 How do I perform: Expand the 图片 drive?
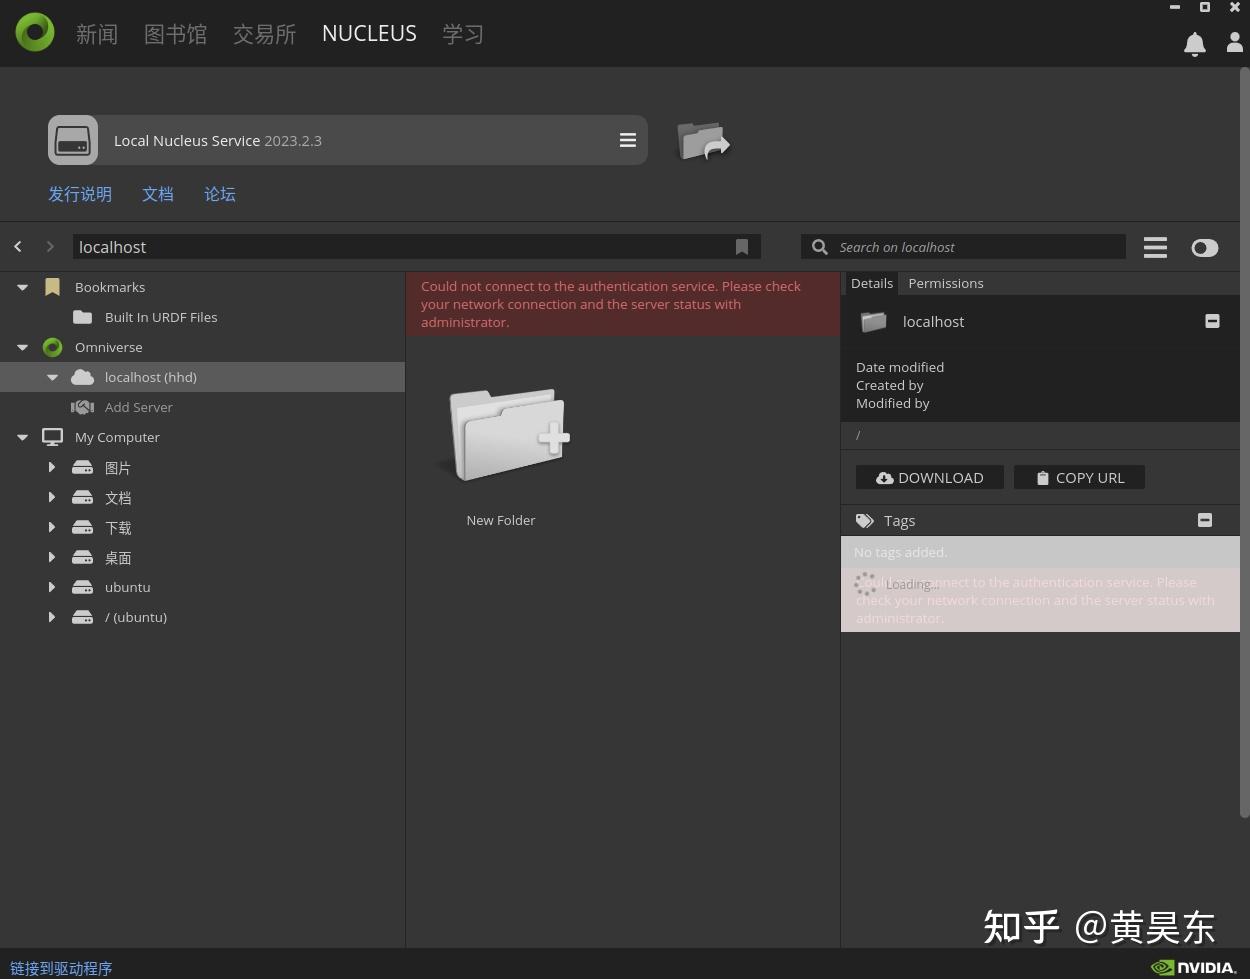click(x=52, y=467)
